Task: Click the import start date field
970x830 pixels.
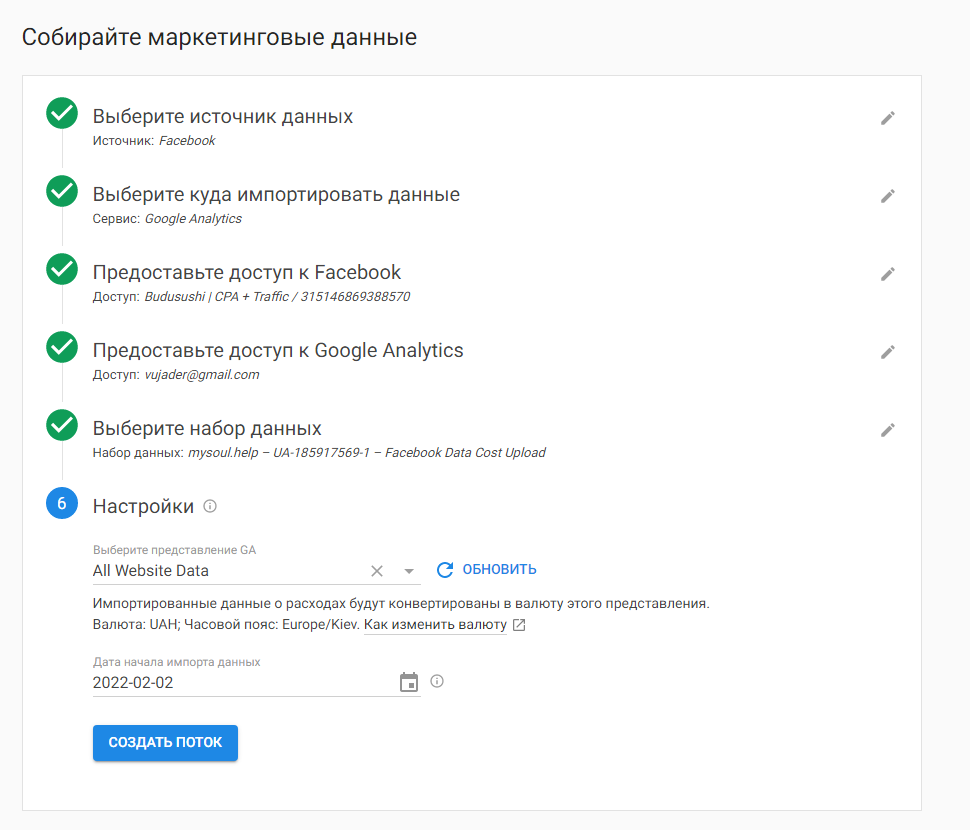Action: click(240, 684)
